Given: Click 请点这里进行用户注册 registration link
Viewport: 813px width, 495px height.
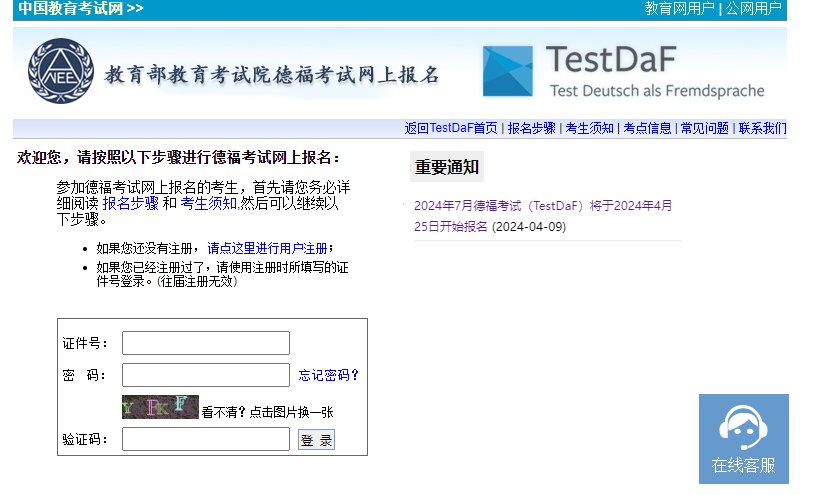Looking at the screenshot, I should point(268,248).
